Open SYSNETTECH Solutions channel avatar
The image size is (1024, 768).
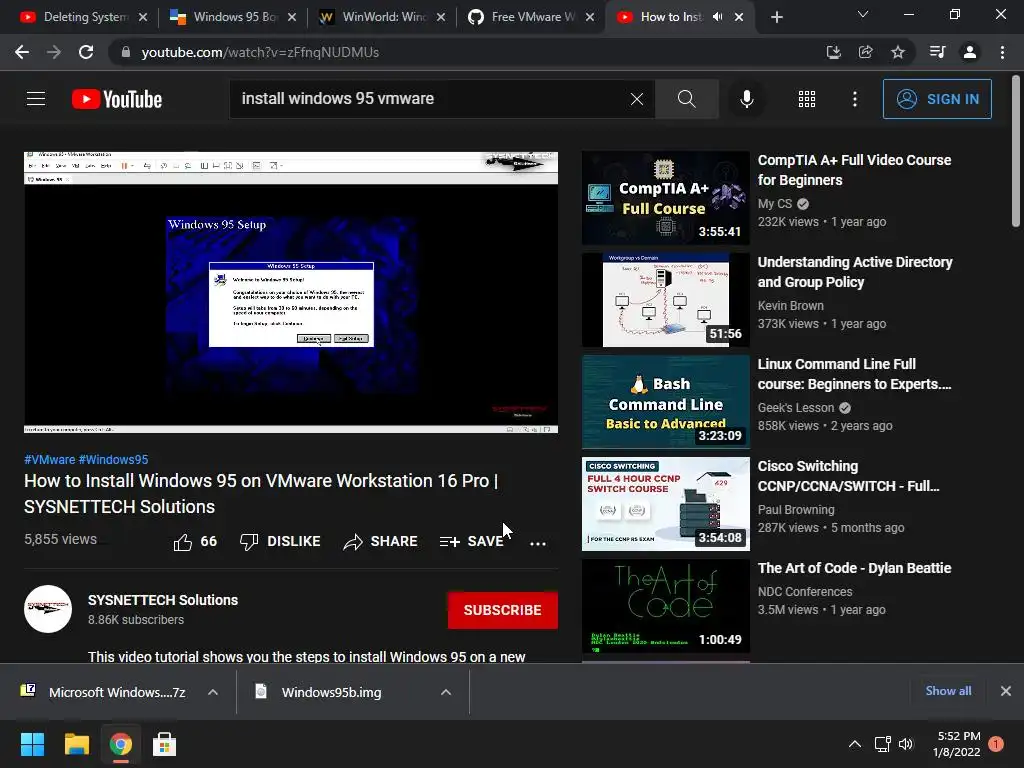[48, 609]
